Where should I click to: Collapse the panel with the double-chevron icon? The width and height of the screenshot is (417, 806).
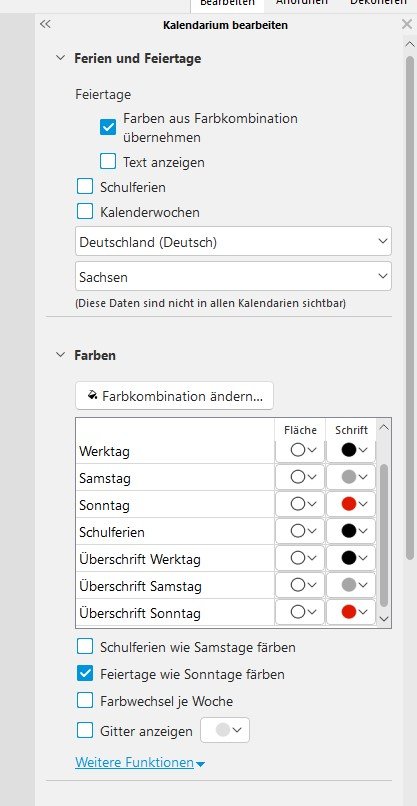(x=45, y=24)
